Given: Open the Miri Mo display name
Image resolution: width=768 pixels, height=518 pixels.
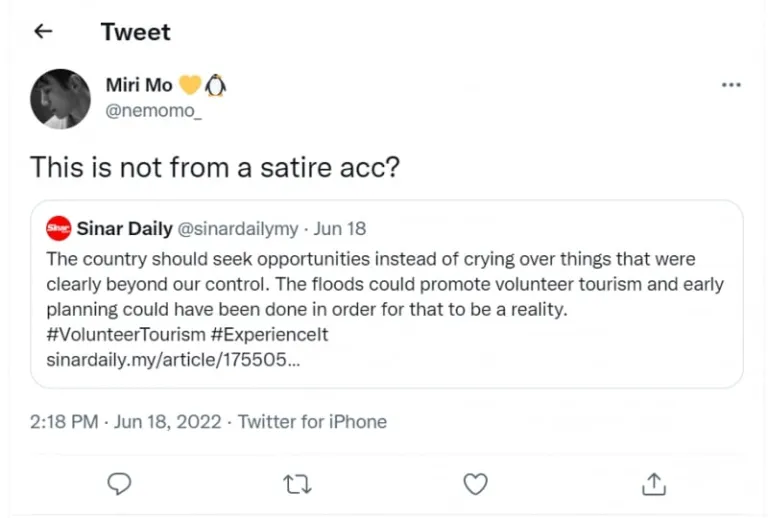Looking at the screenshot, I should [x=139, y=86].
